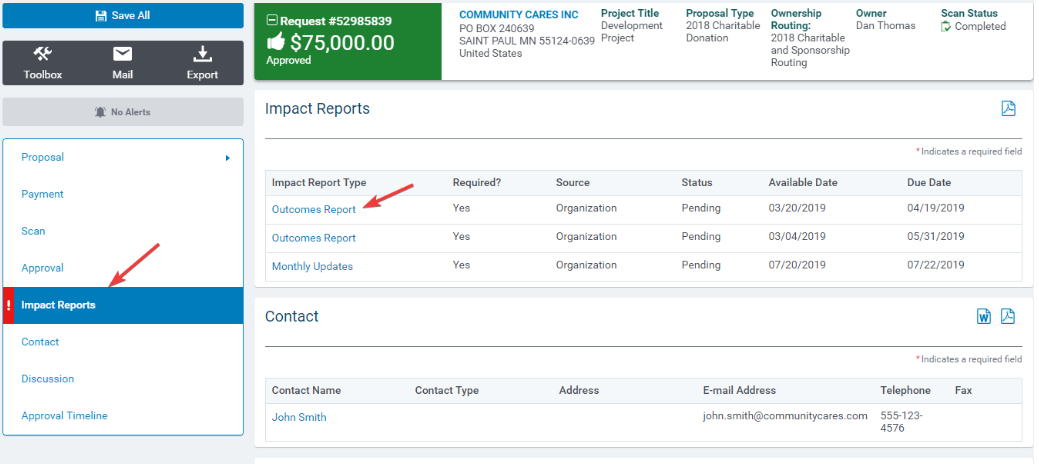Go to the Scan section
Screen dimensions: 1039x464
tap(33, 231)
